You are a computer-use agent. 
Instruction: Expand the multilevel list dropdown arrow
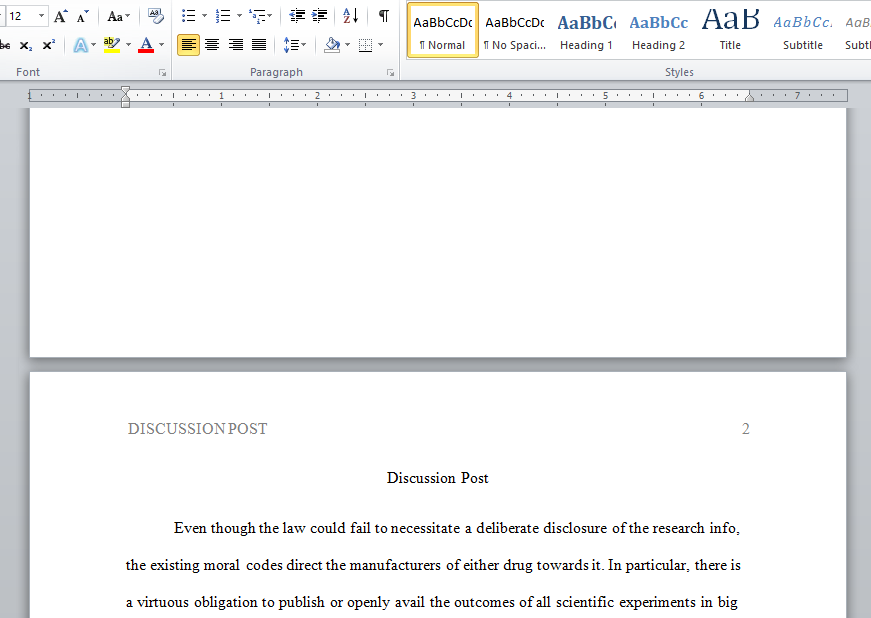point(270,16)
